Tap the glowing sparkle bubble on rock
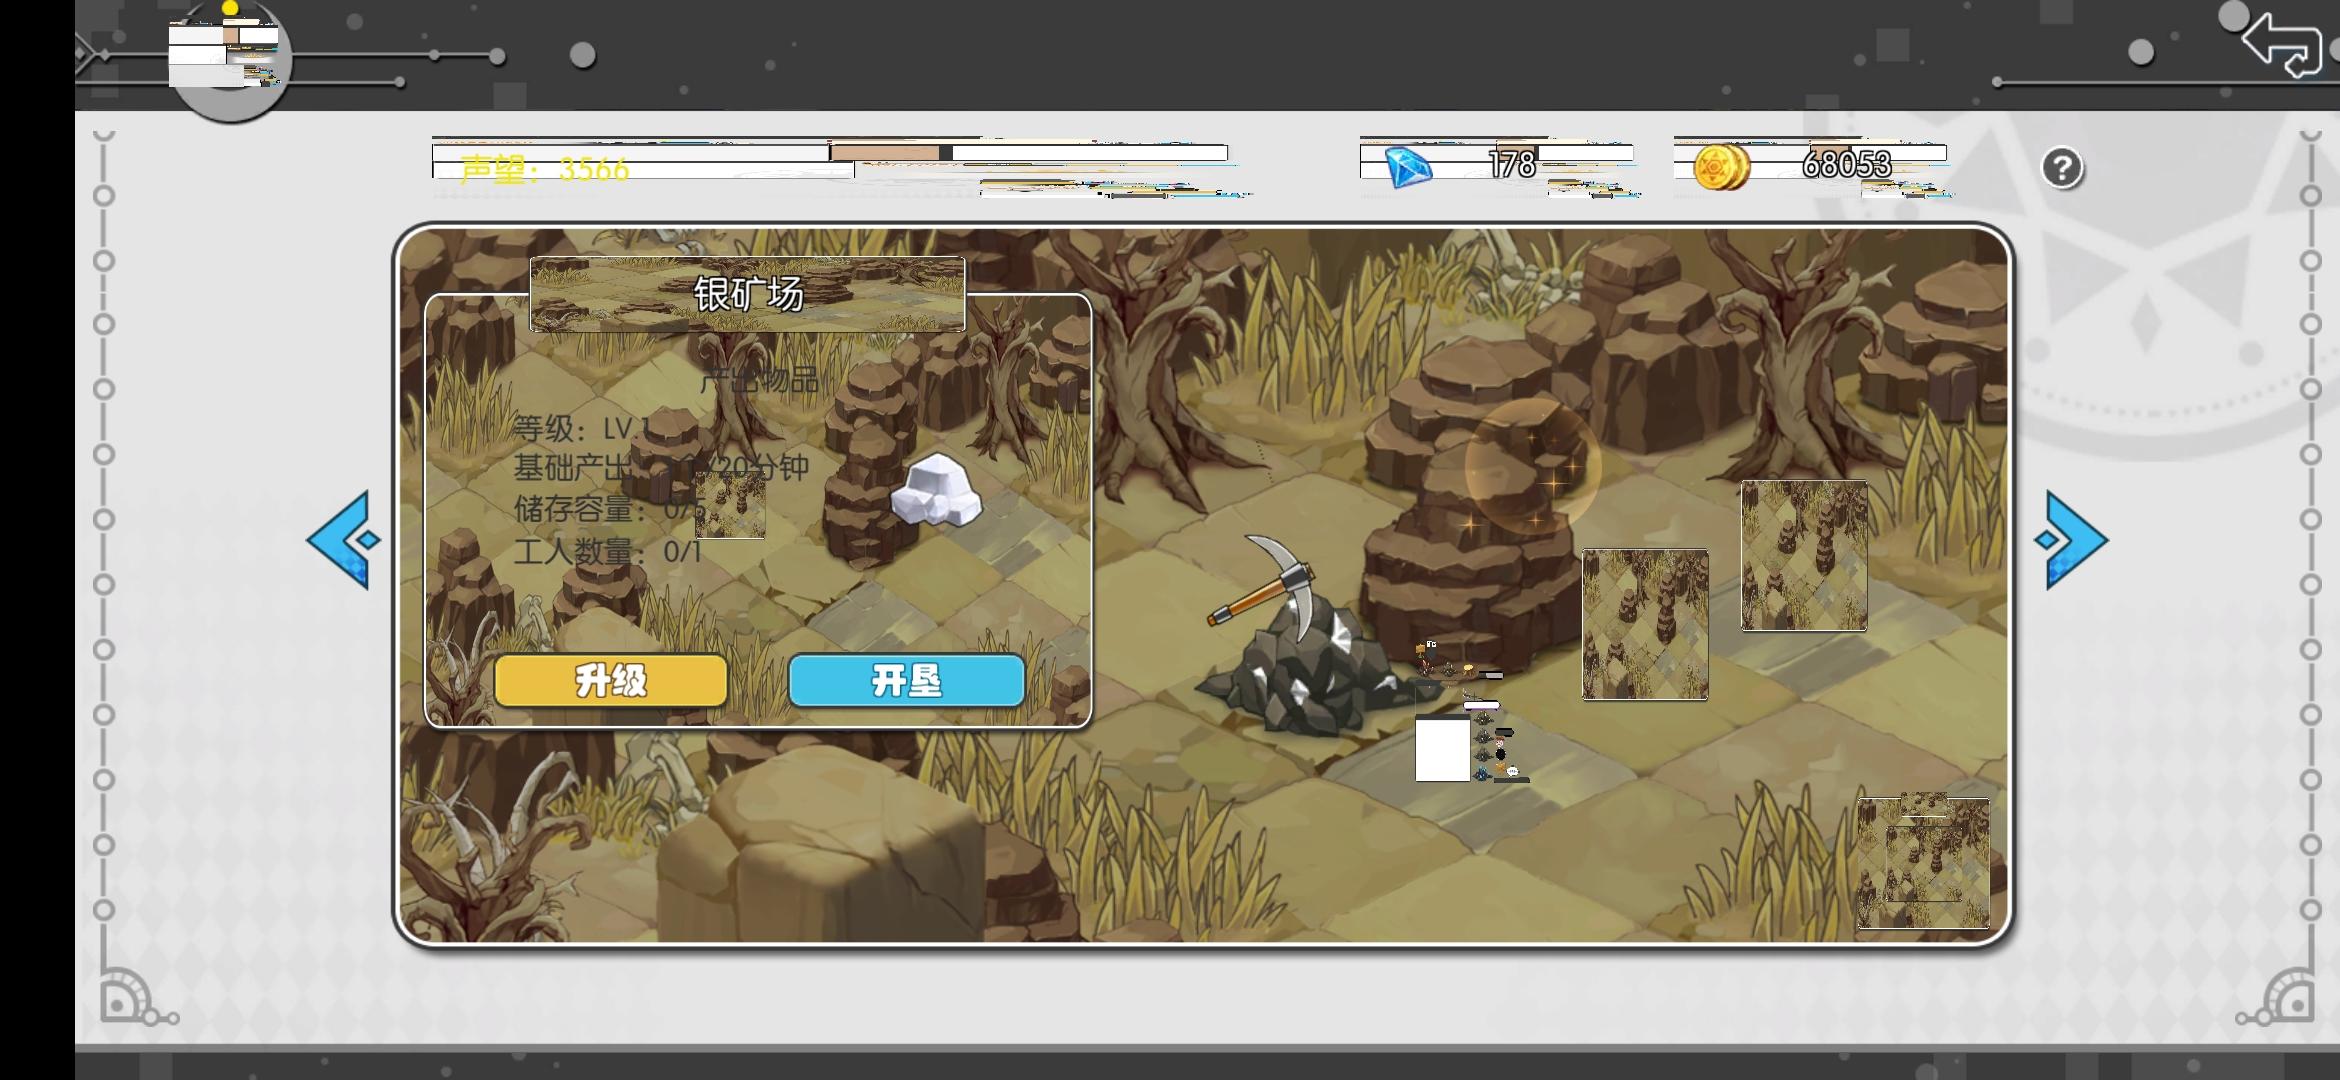Screen dimensions: 2340x1080 1532,465
